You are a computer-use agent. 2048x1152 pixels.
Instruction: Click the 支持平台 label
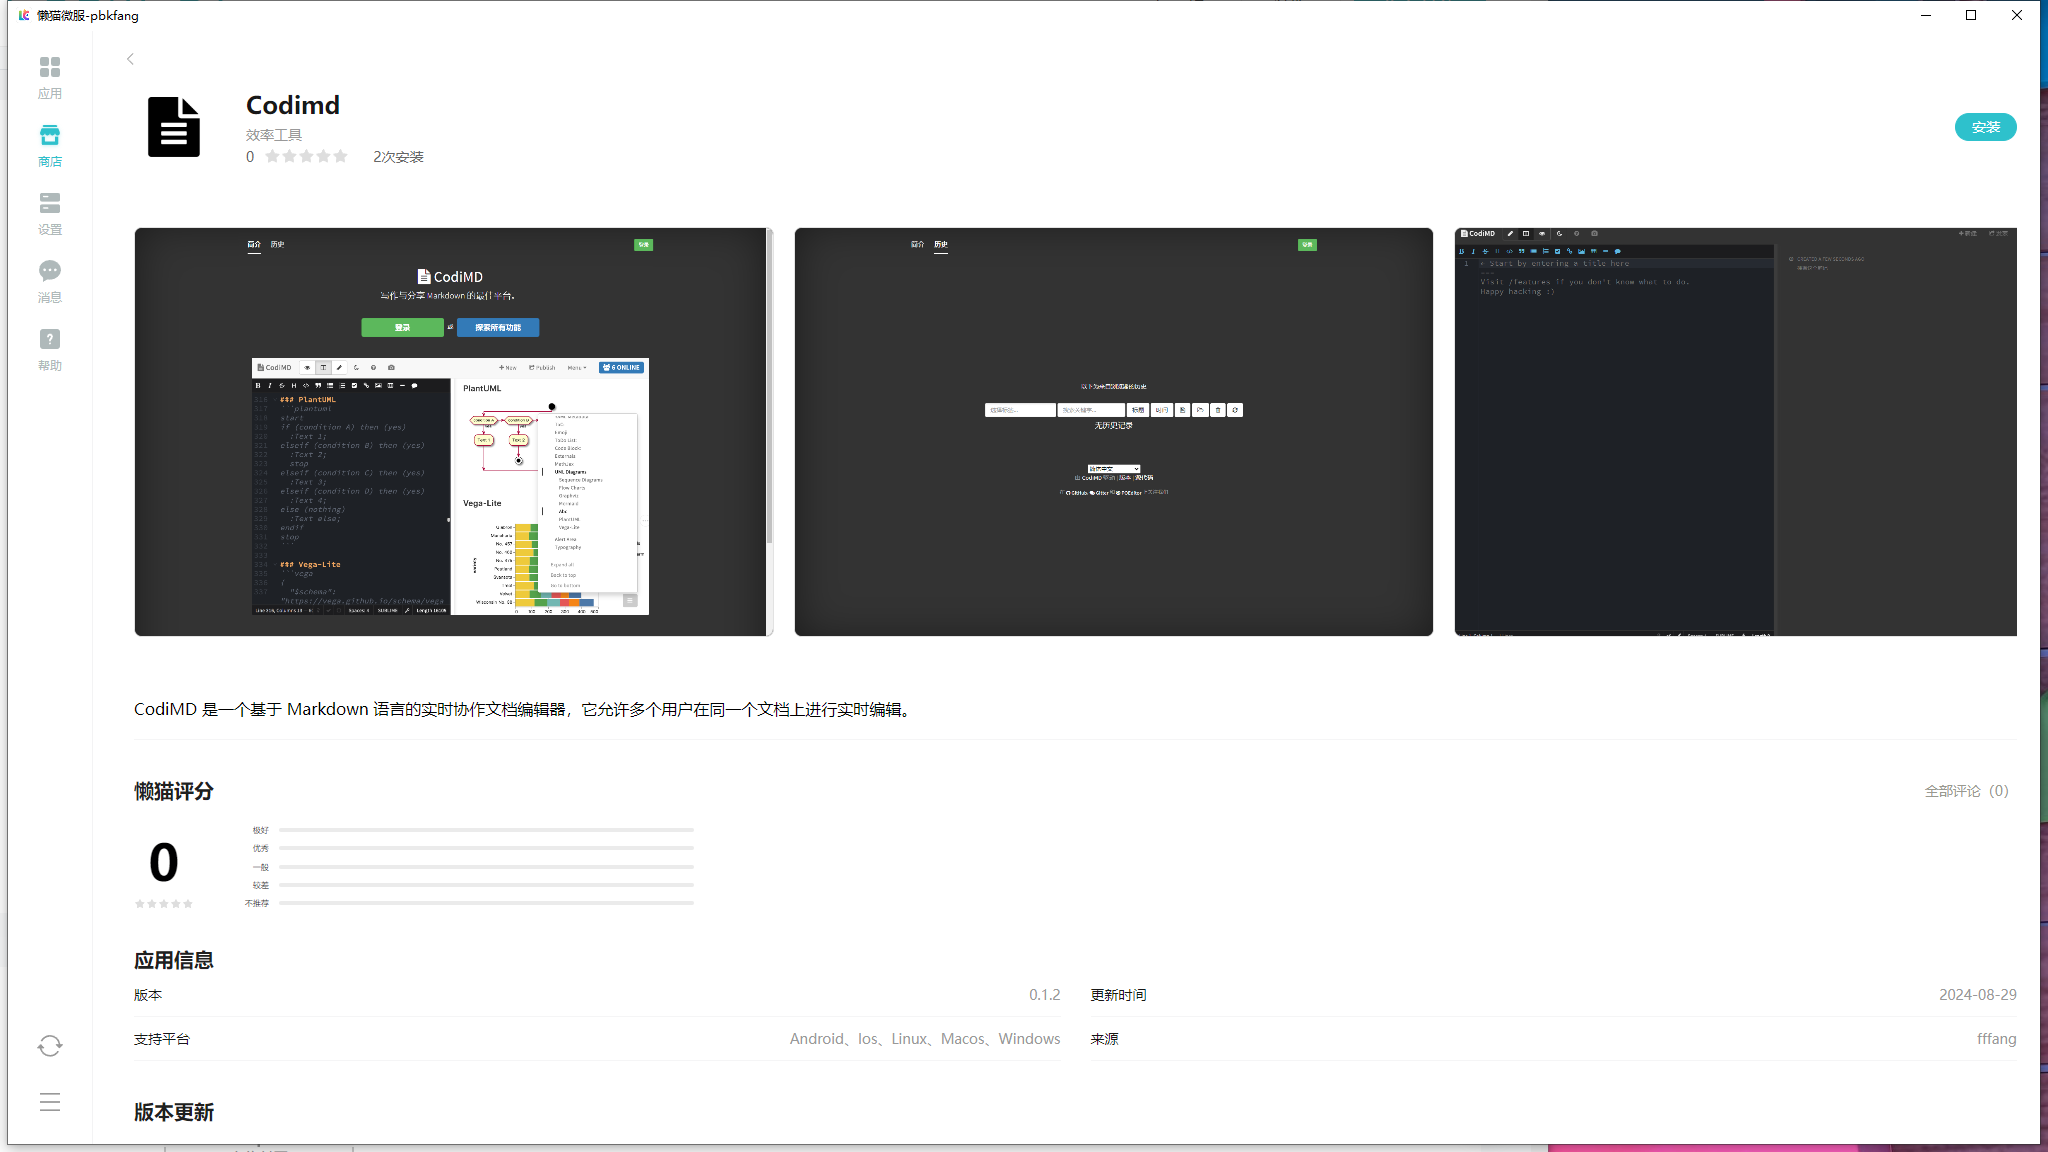pyautogui.click(x=162, y=1039)
